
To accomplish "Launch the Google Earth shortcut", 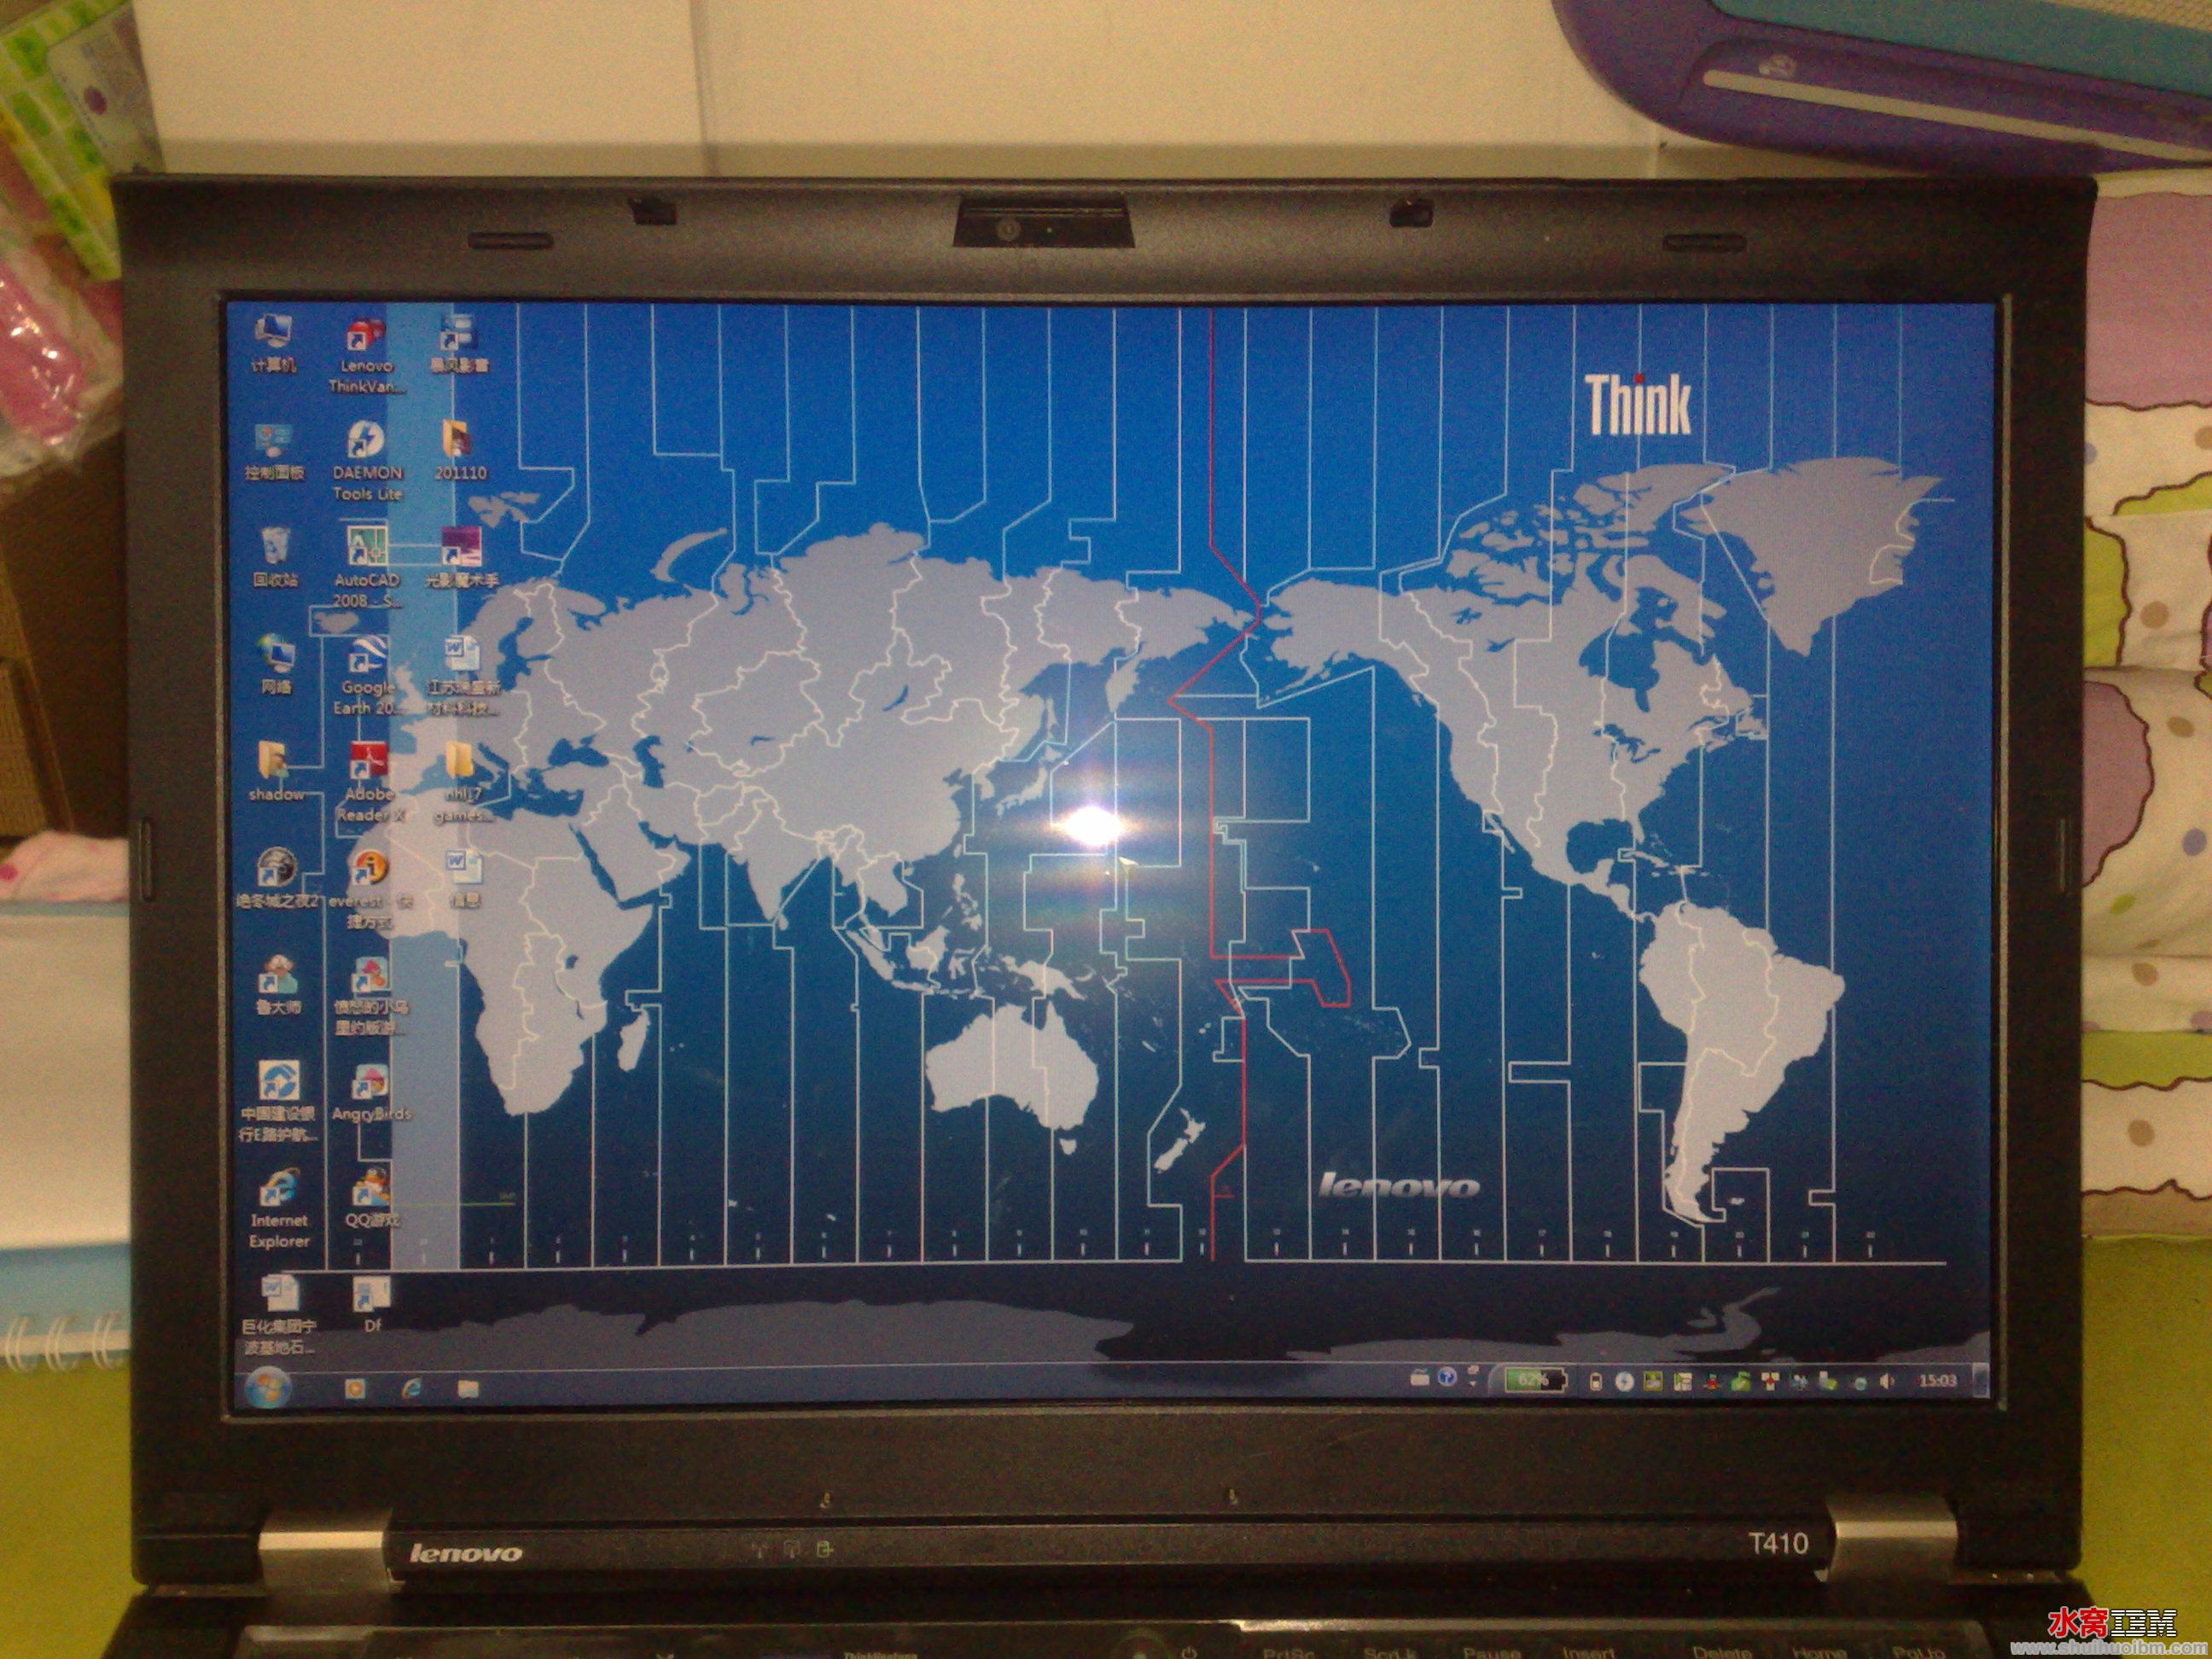I will pos(368,675).
